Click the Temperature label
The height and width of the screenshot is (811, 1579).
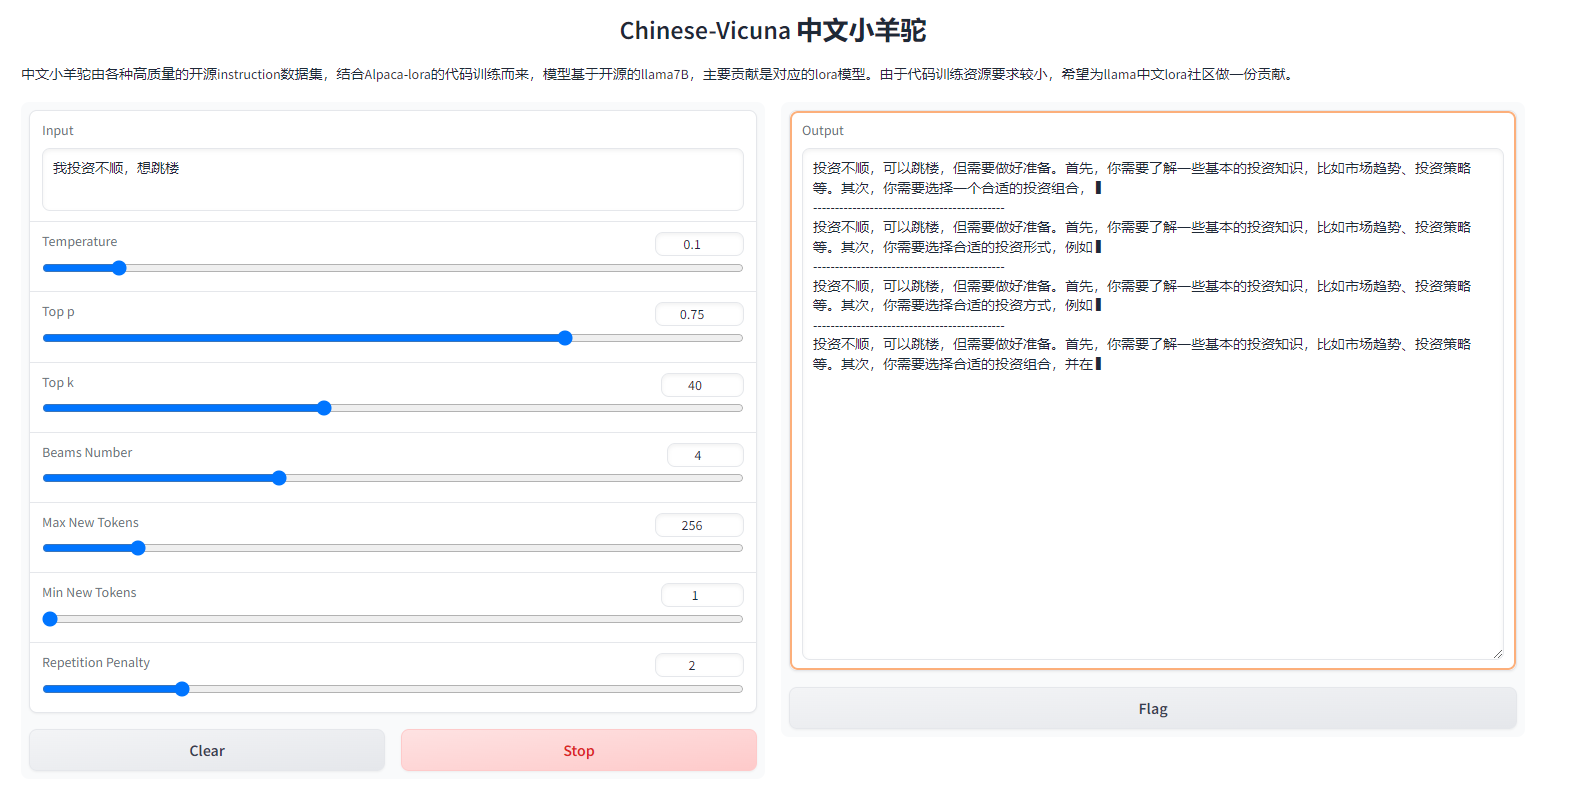pyautogui.click(x=80, y=242)
